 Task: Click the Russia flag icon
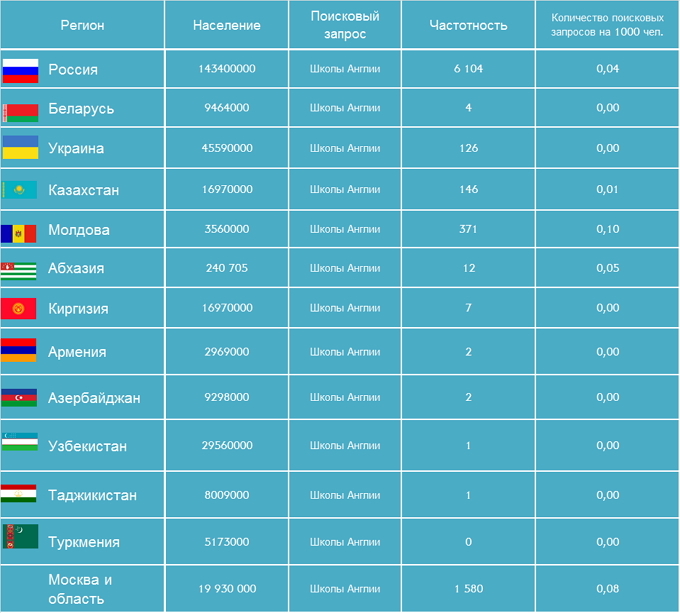coord(20,71)
